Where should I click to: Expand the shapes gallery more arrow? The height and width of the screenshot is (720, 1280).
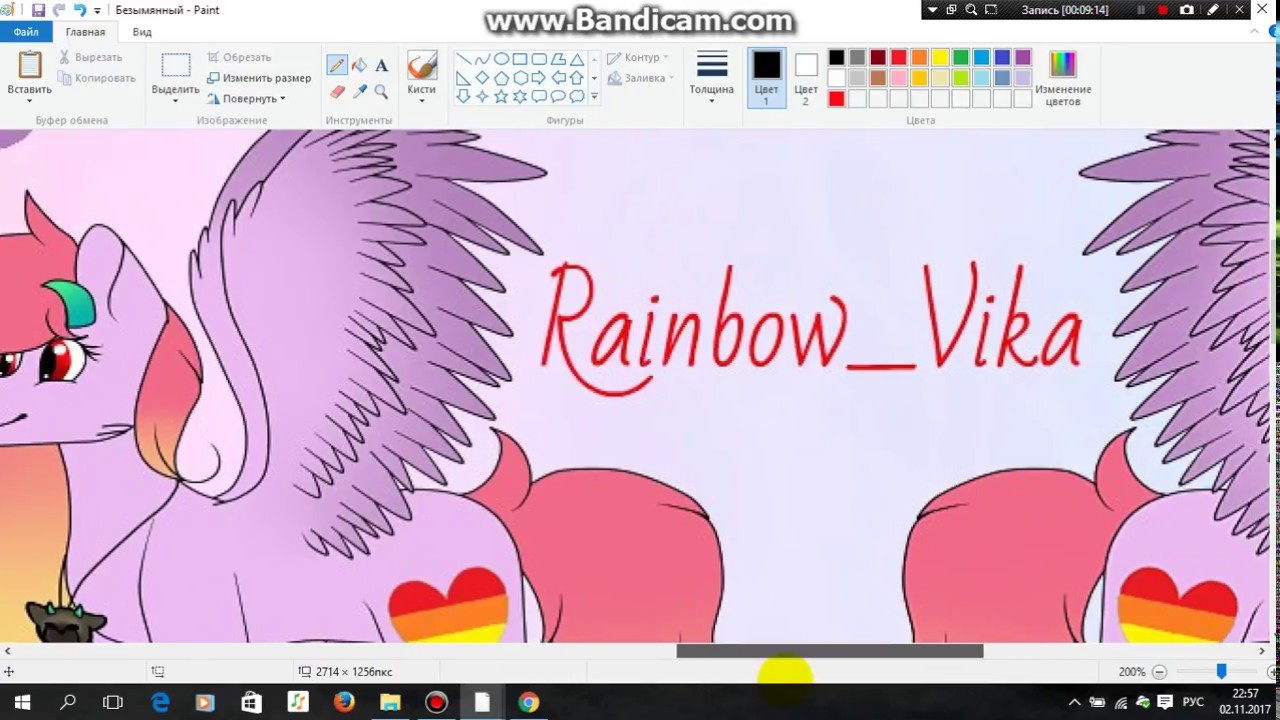click(594, 97)
